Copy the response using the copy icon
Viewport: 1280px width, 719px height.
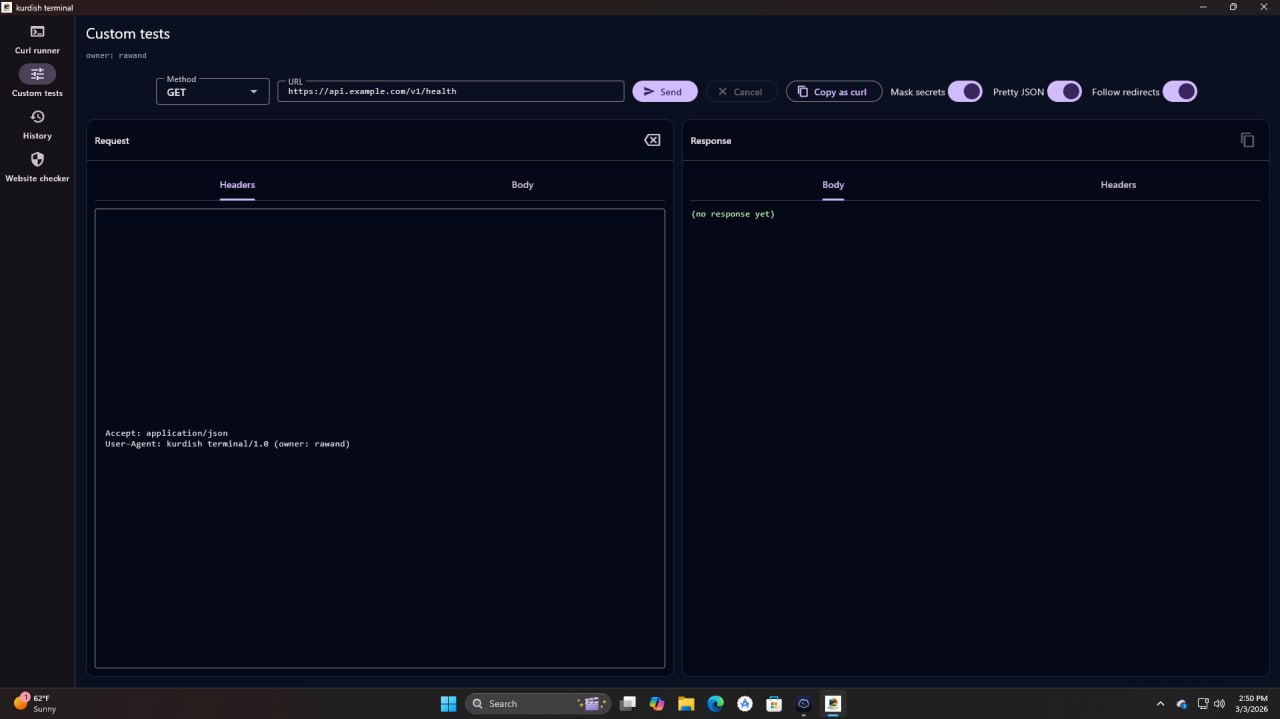pos(1247,140)
